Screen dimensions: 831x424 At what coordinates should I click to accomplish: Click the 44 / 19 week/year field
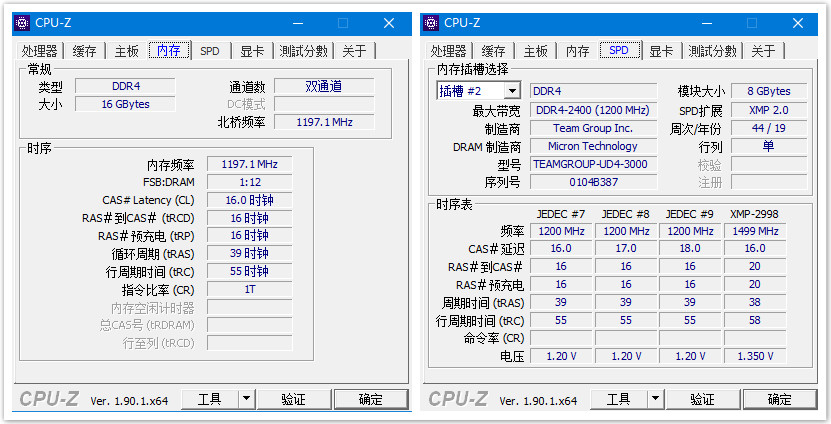point(769,128)
